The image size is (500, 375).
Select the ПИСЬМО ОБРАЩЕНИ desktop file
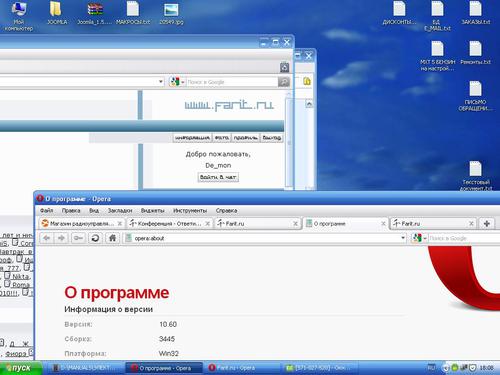(476, 96)
